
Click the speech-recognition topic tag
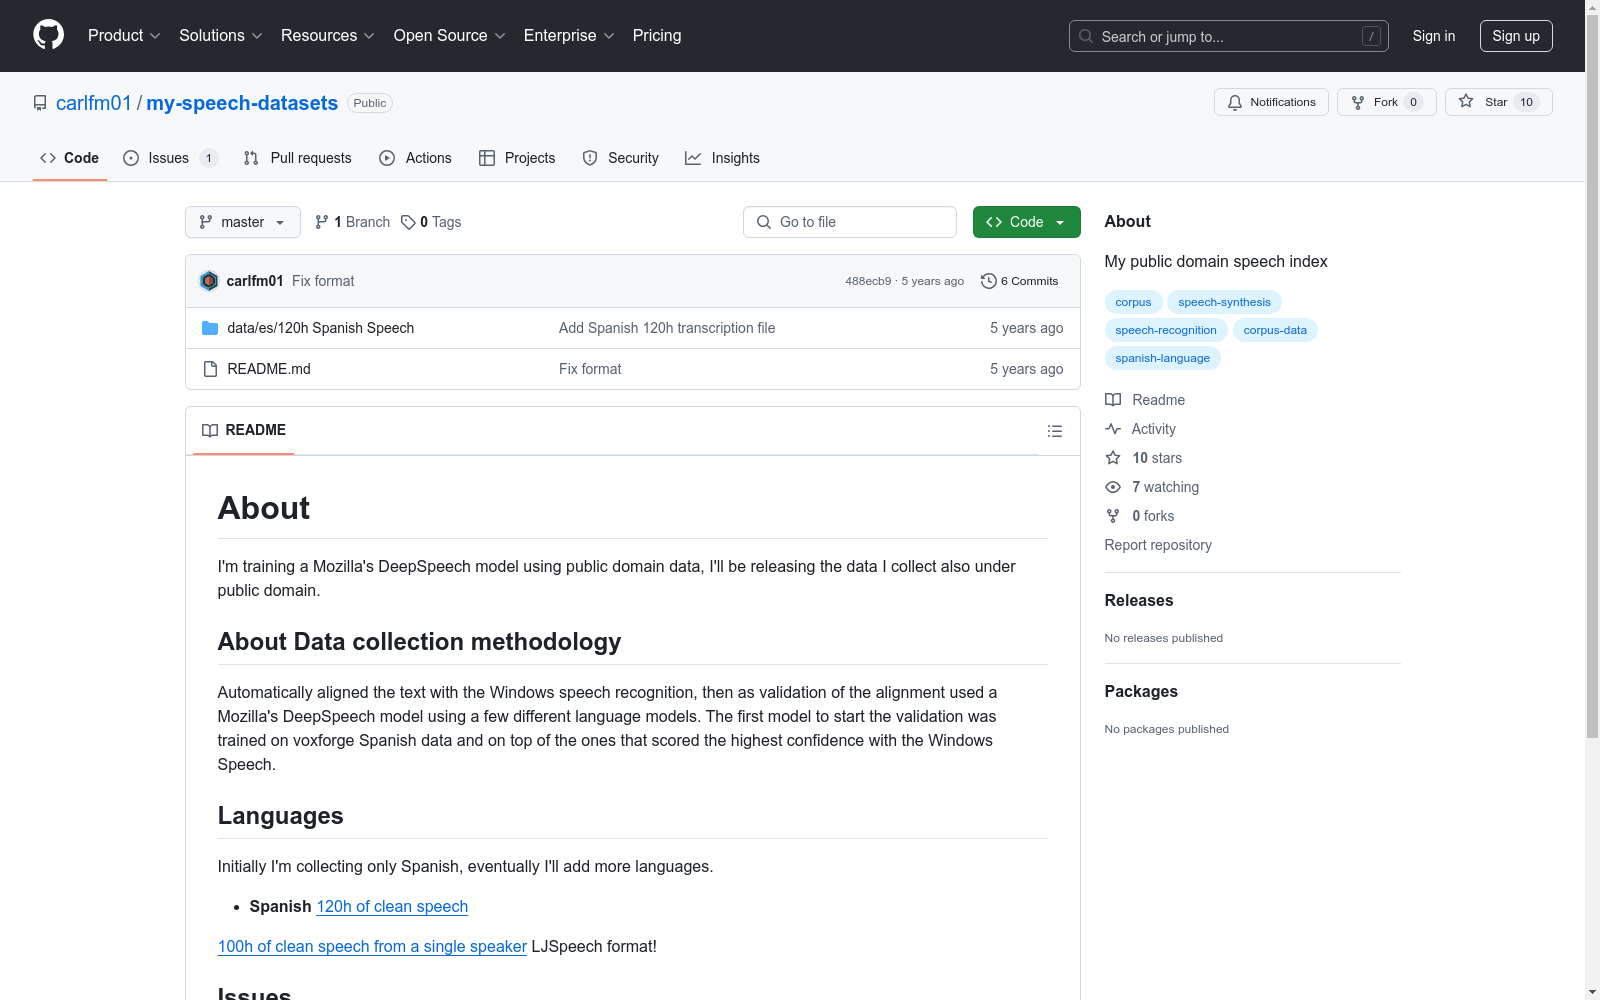click(1166, 330)
